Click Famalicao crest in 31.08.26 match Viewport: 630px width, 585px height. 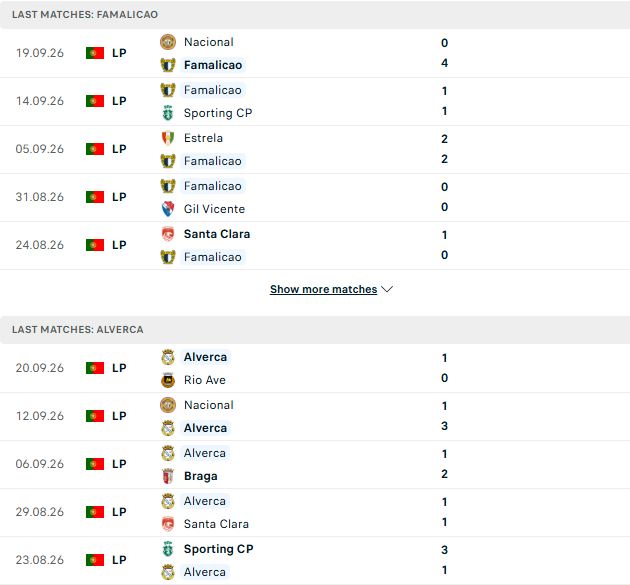tap(168, 186)
